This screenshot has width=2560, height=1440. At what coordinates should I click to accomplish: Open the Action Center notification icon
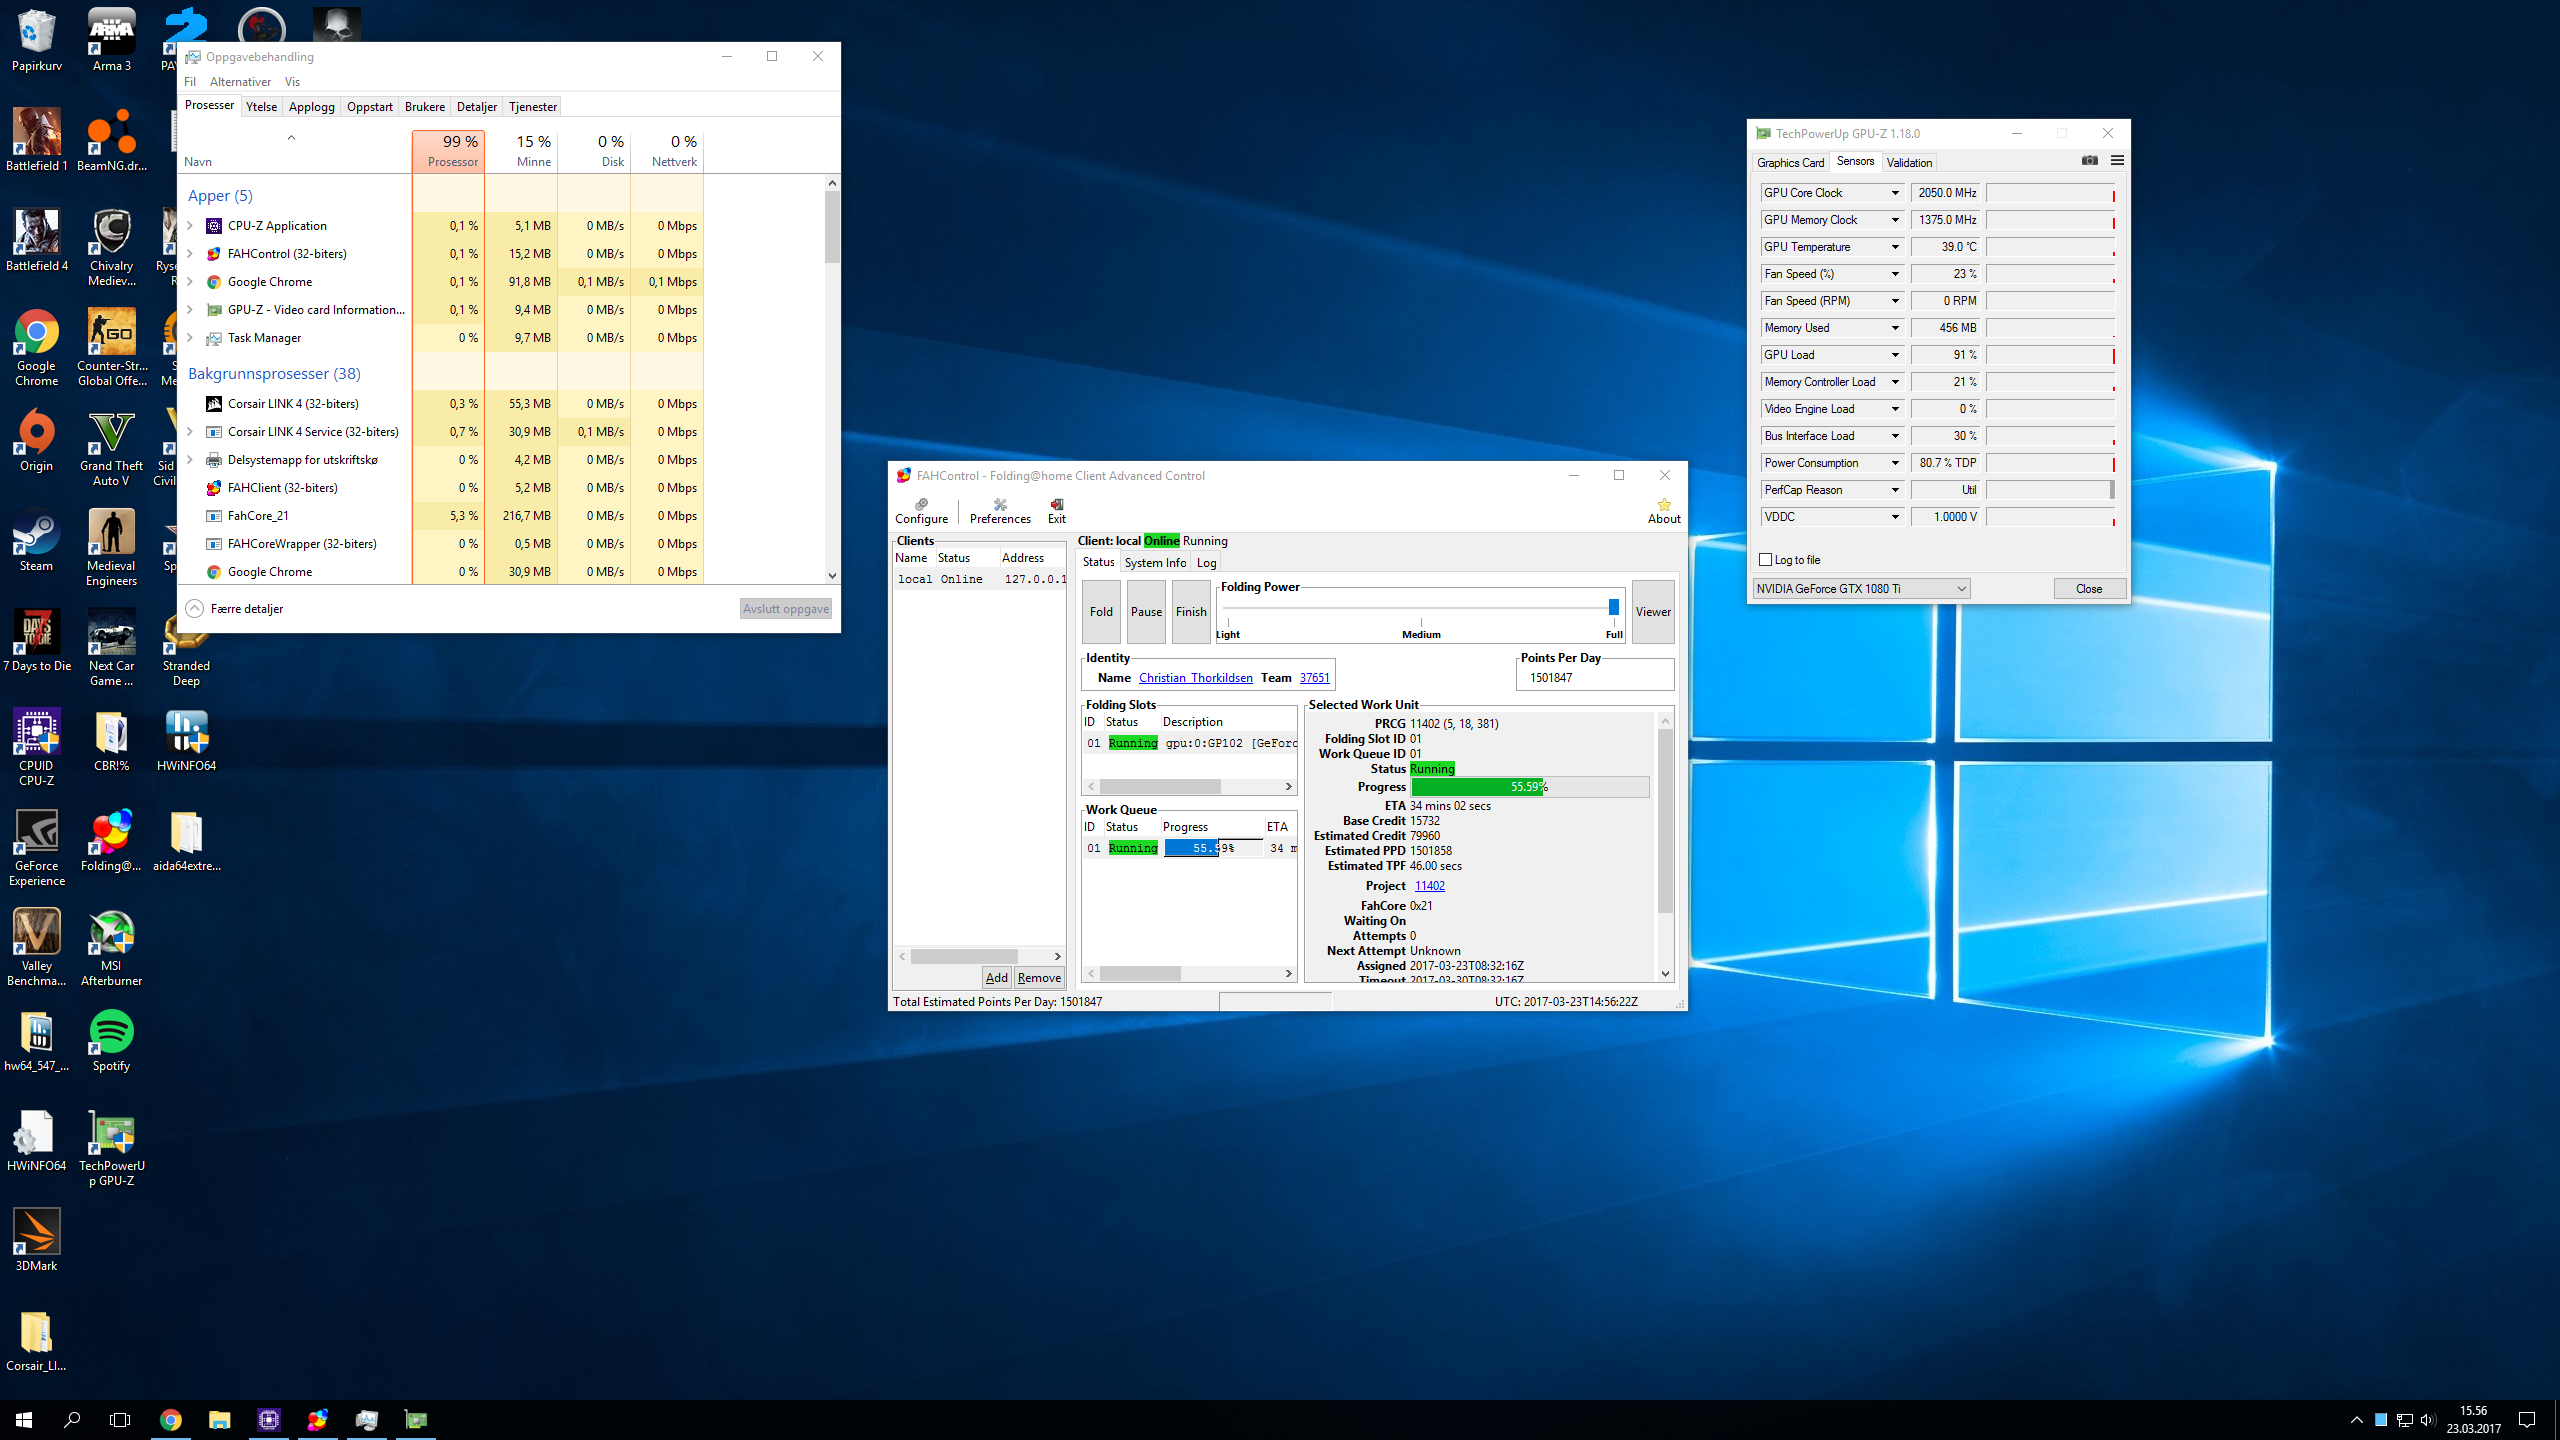tap(2527, 1419)
